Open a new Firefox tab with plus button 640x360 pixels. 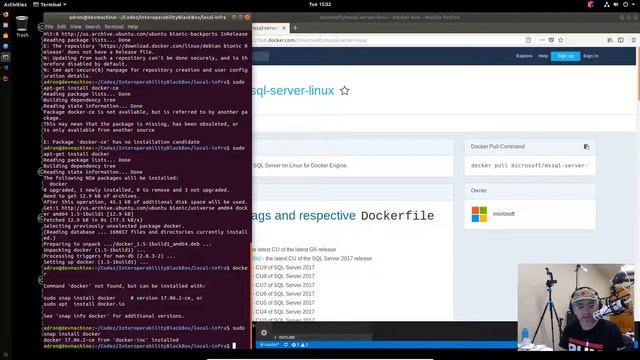[295, 28]
